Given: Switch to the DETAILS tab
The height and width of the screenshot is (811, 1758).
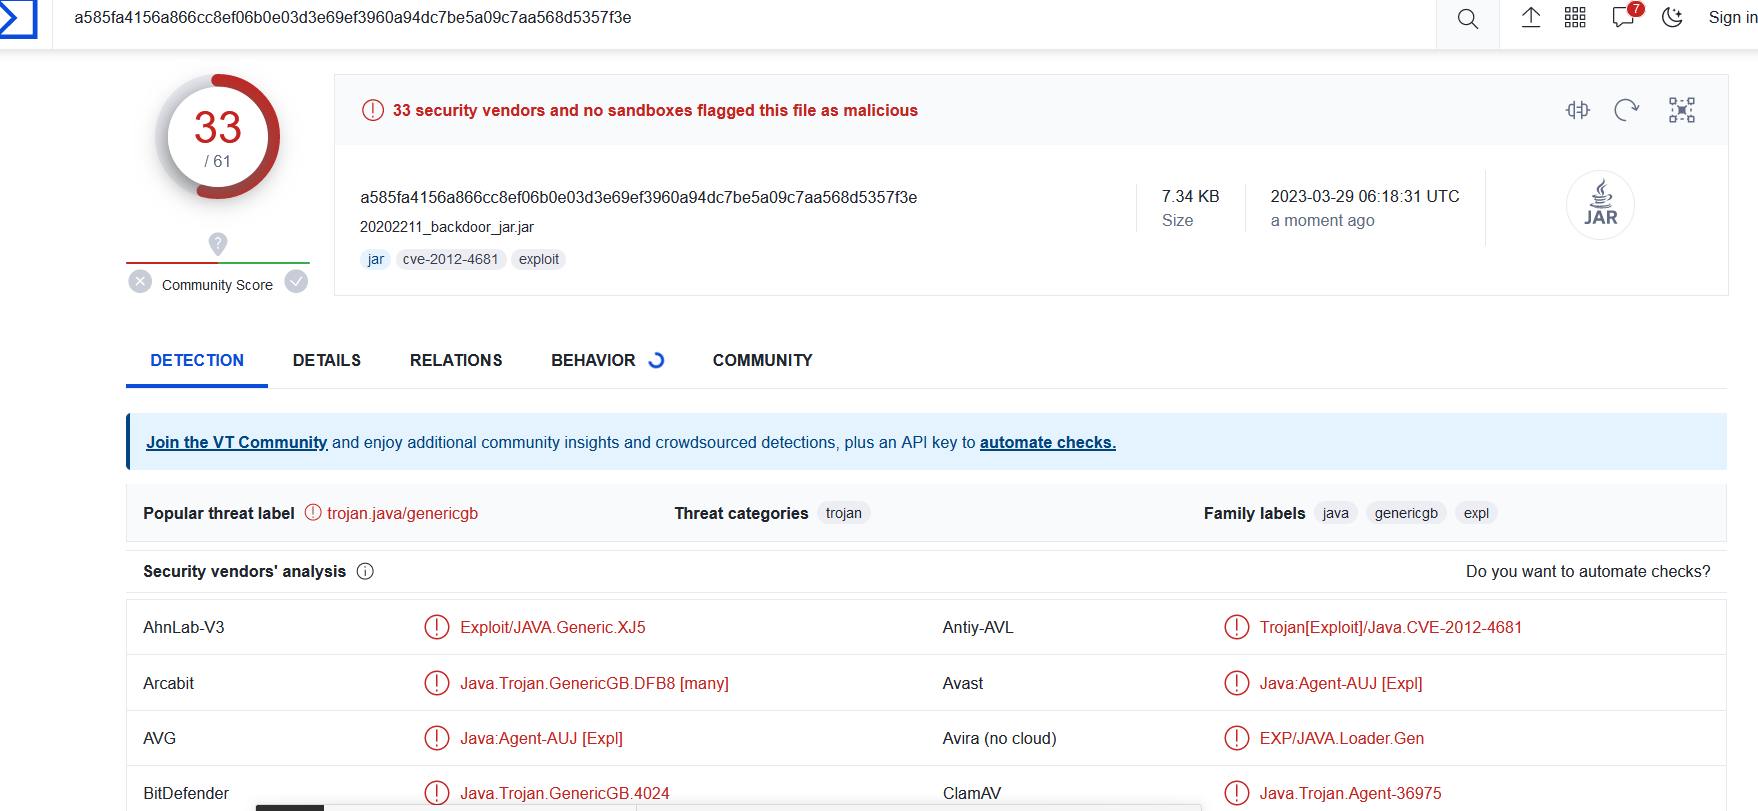Looking at the screenshot, I should point(326,360).
